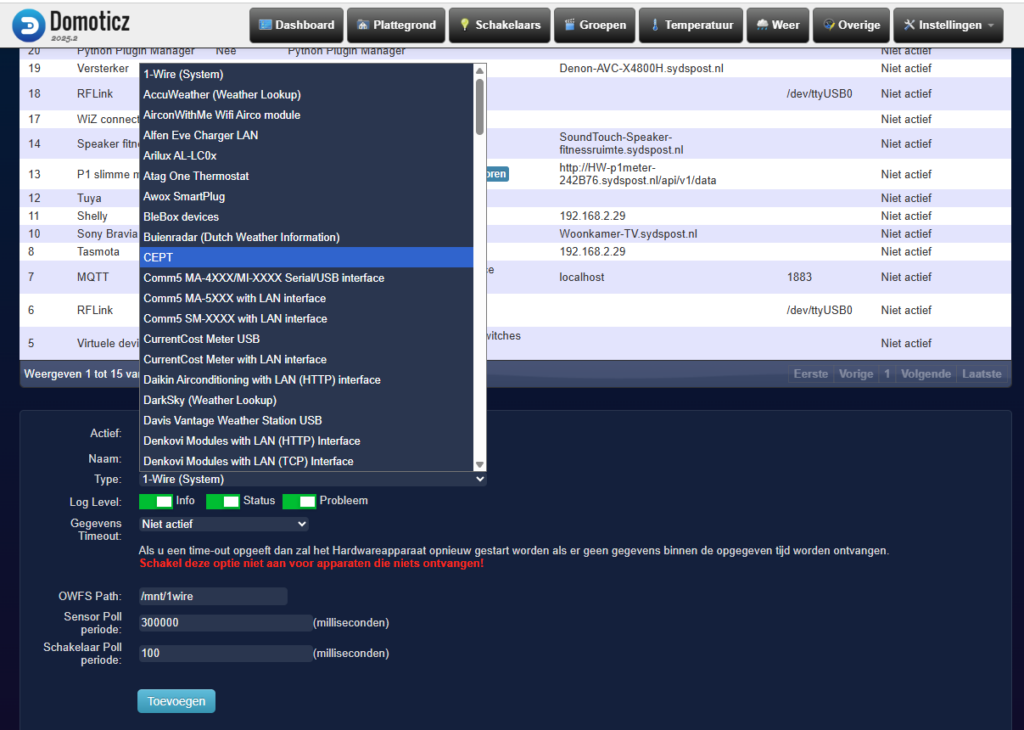Disable the Probleem log level switch

[x=300, y=501]
